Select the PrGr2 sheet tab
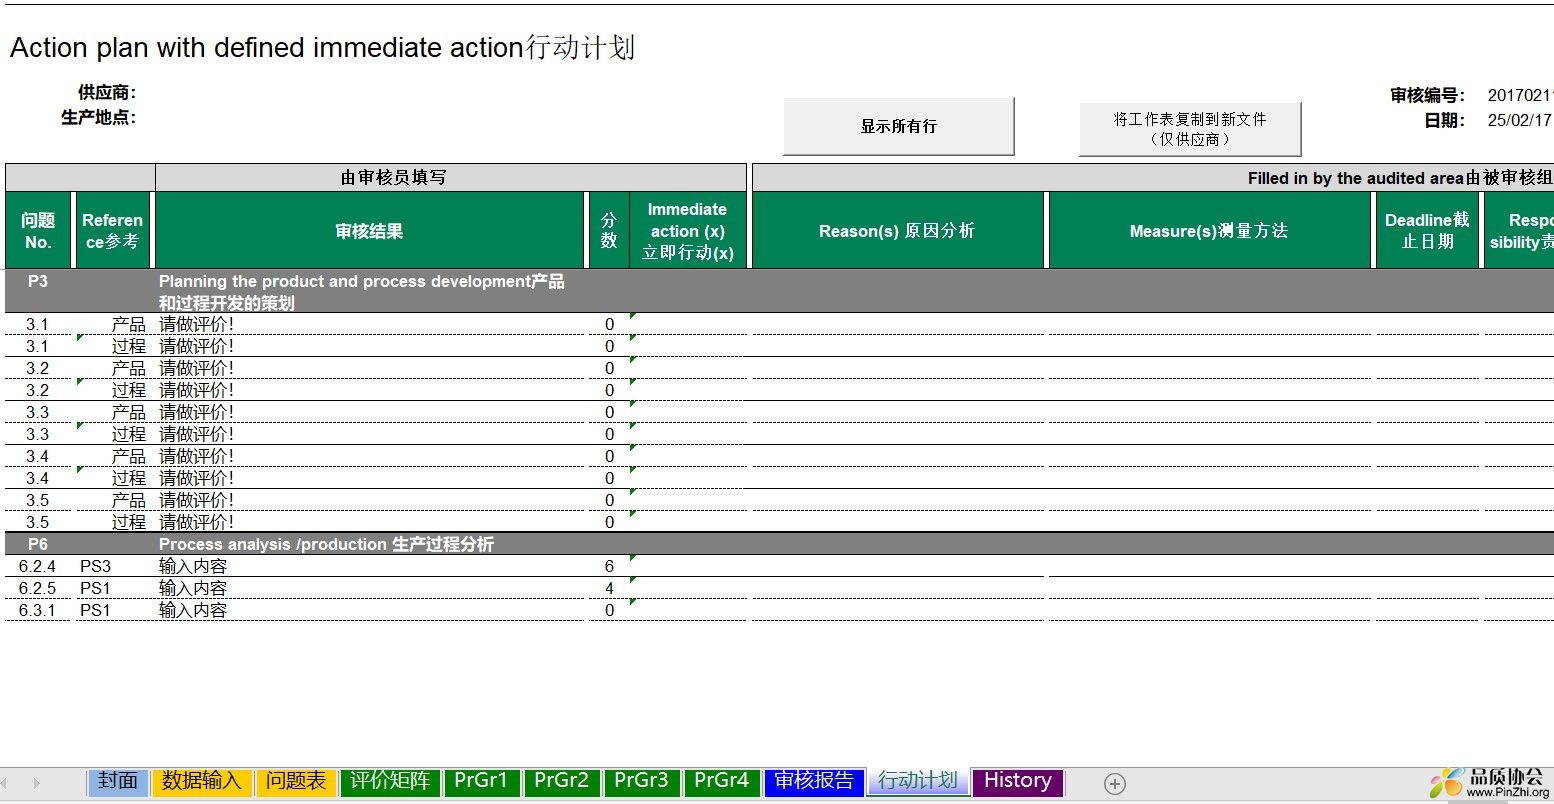This screenshot has width=1554, height=804. coord(561,781)
